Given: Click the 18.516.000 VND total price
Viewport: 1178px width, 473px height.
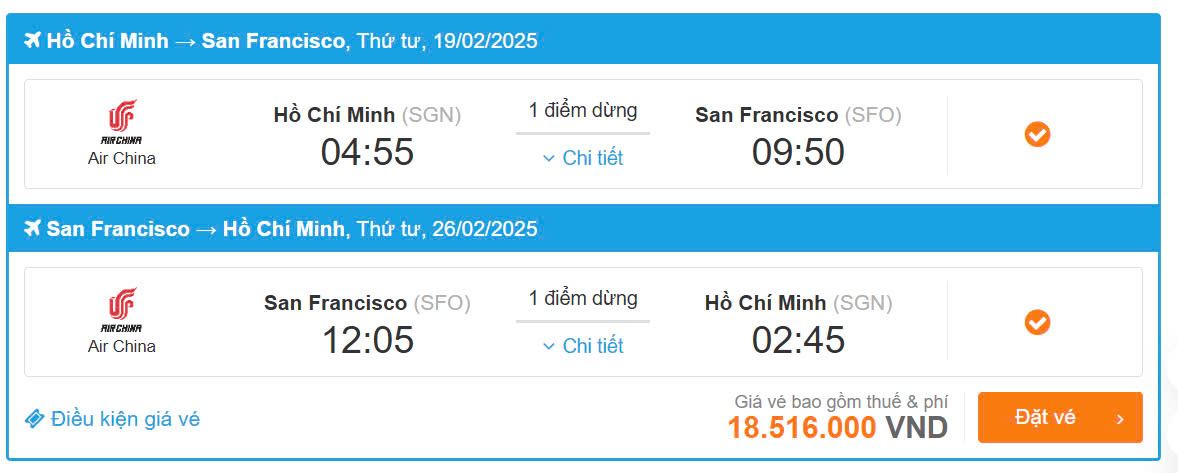Looking at the screenshot, I should click(837, 428).
